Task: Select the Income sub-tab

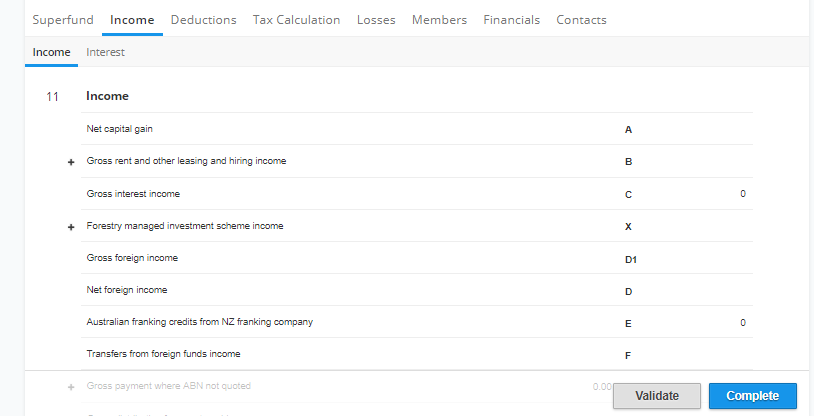Action: 51,52
